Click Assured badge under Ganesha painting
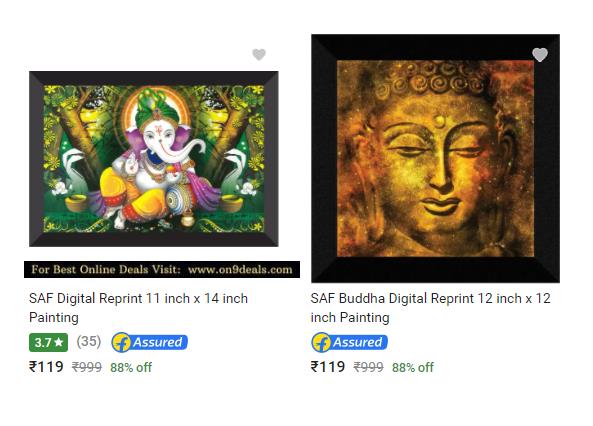 click(x=150, y=342)
